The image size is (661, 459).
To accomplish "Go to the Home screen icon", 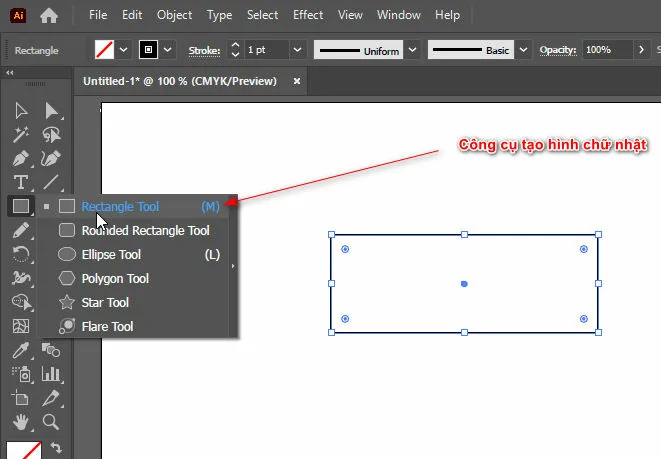I will [48, 16].
